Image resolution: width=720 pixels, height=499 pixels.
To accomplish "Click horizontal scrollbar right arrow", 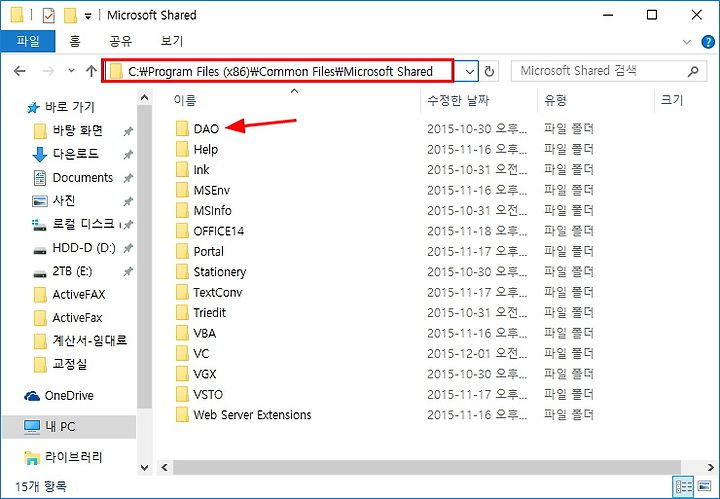I will point(710,468).
